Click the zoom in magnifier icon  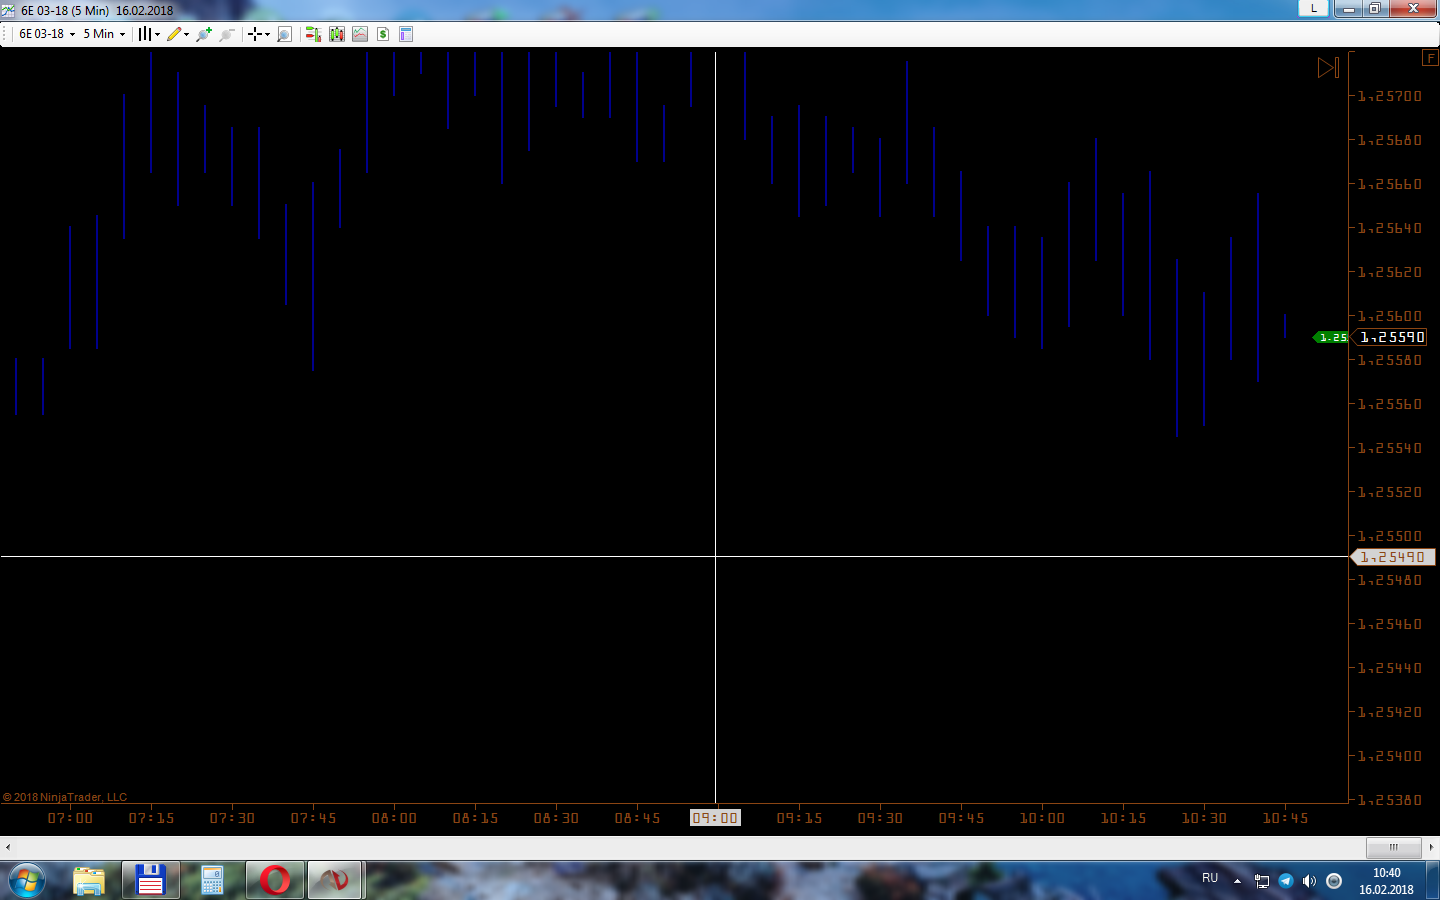pos(204,34)
